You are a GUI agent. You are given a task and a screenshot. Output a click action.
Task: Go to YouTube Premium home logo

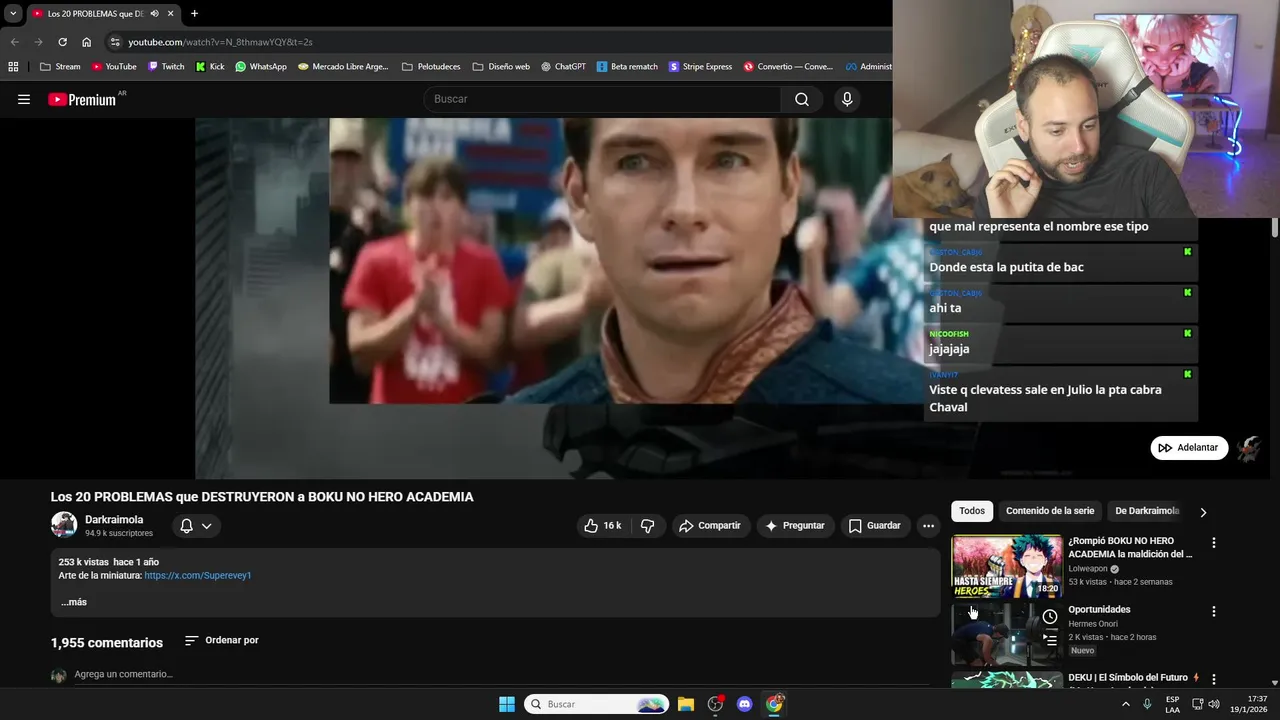point(82,99)
